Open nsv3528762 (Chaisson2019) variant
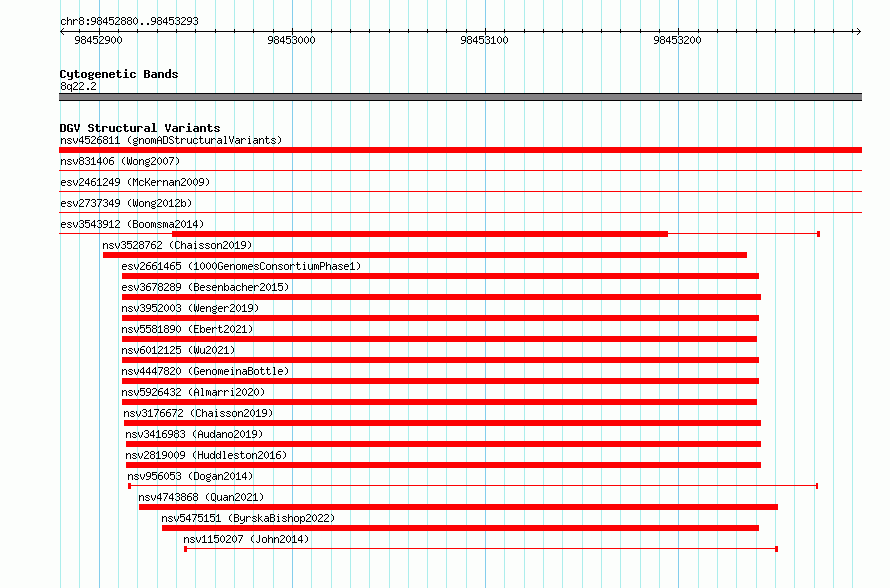The width and height of the screenshot is (890, 588). coord(177,245)
